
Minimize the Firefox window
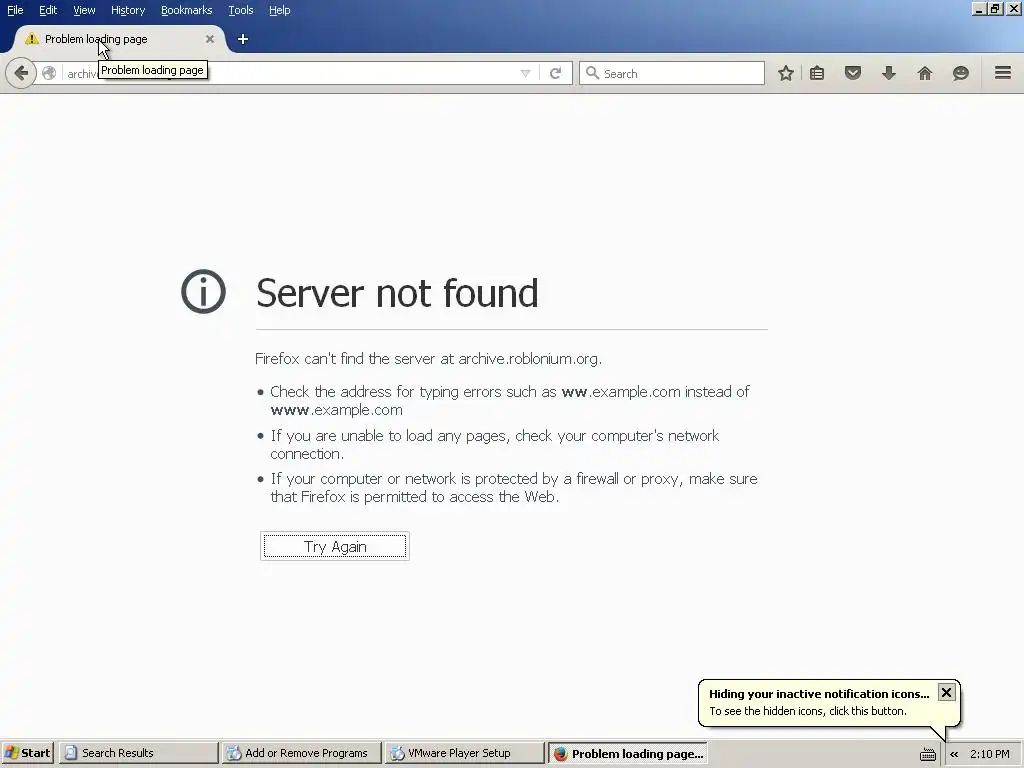(978, 9)
